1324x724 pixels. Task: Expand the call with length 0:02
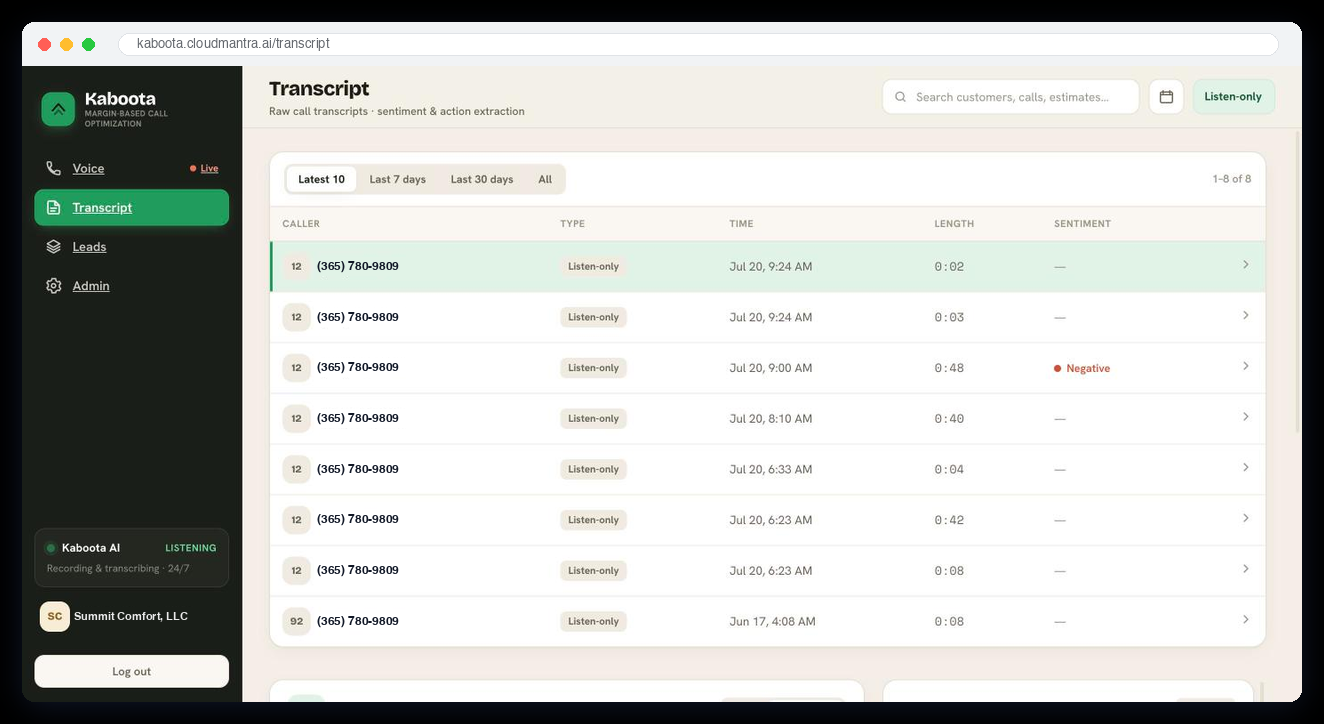coord(1245,265)
